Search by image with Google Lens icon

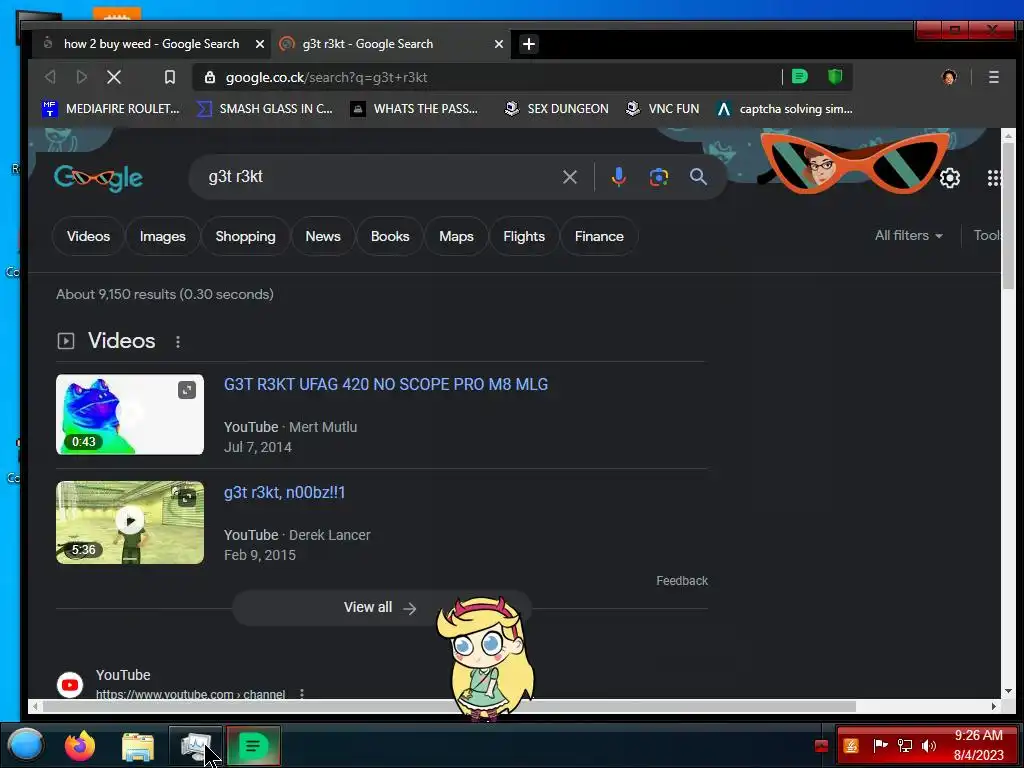coord(658,177)
